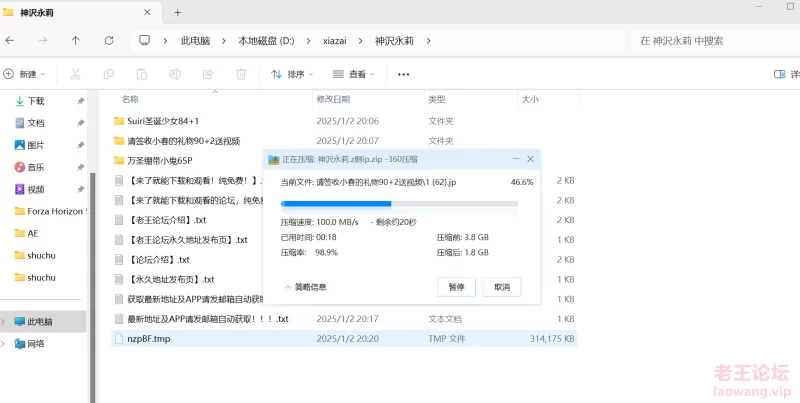Click the Paste icon in toolbar

click(142, 74)
